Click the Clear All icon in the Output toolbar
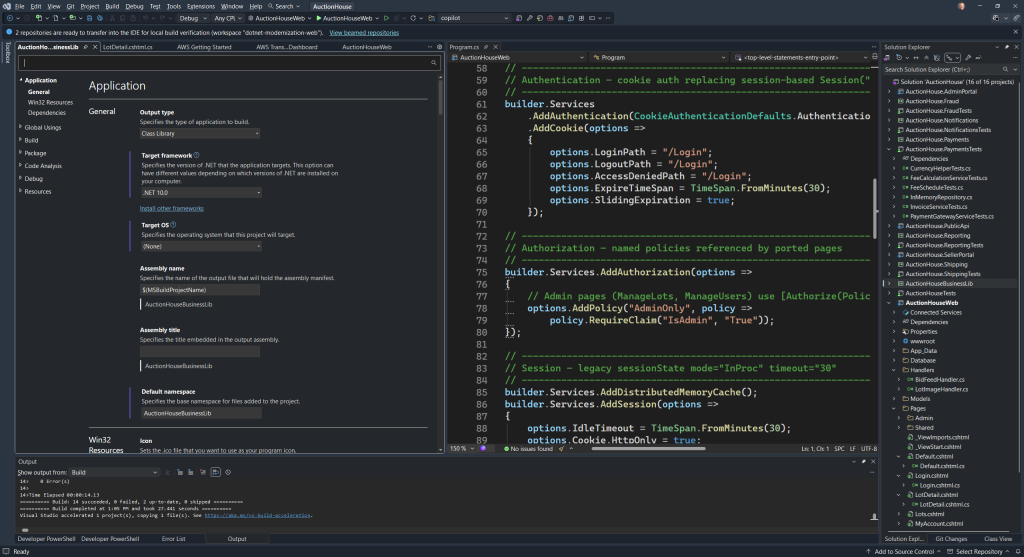The image size is (1024, 557). [202, 472]
